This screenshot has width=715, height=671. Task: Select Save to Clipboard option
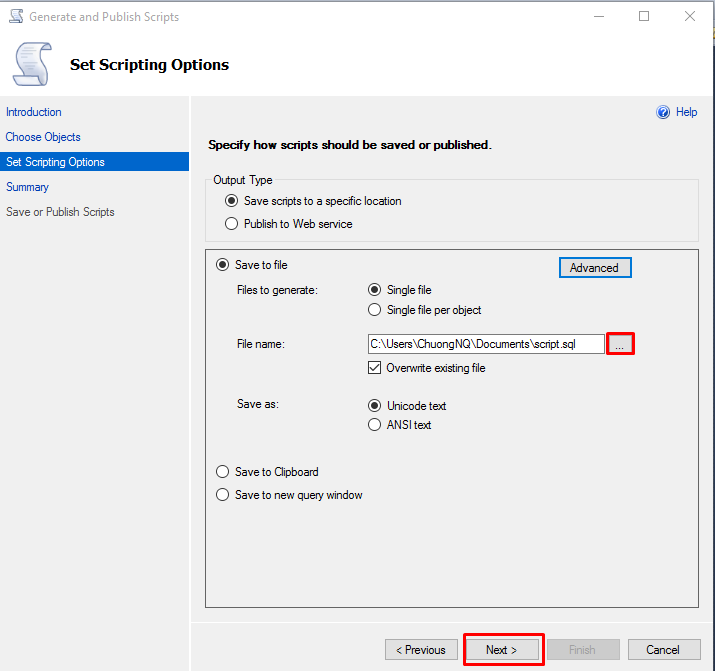tap(223, 471)
